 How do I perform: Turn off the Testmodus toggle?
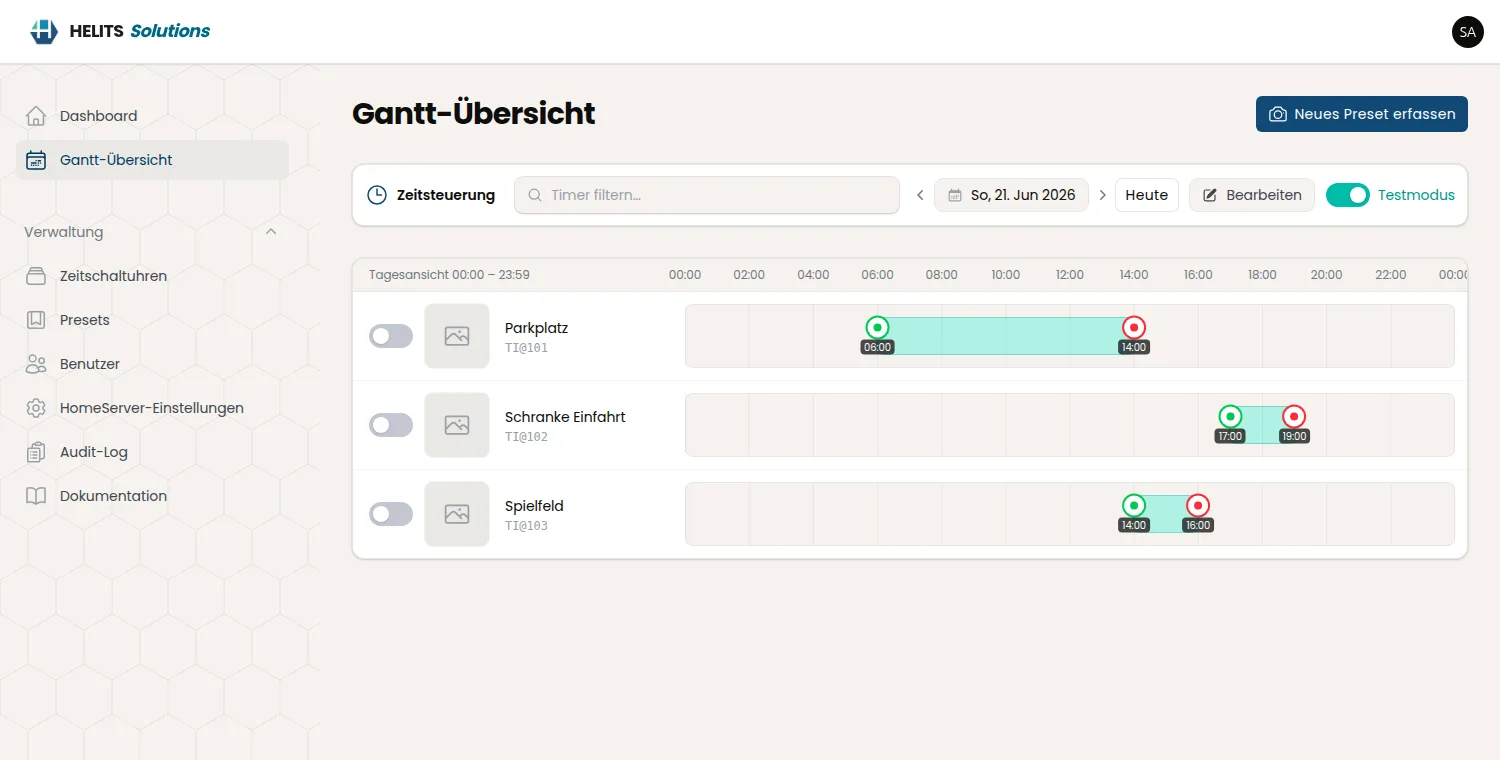[1347, 195]
